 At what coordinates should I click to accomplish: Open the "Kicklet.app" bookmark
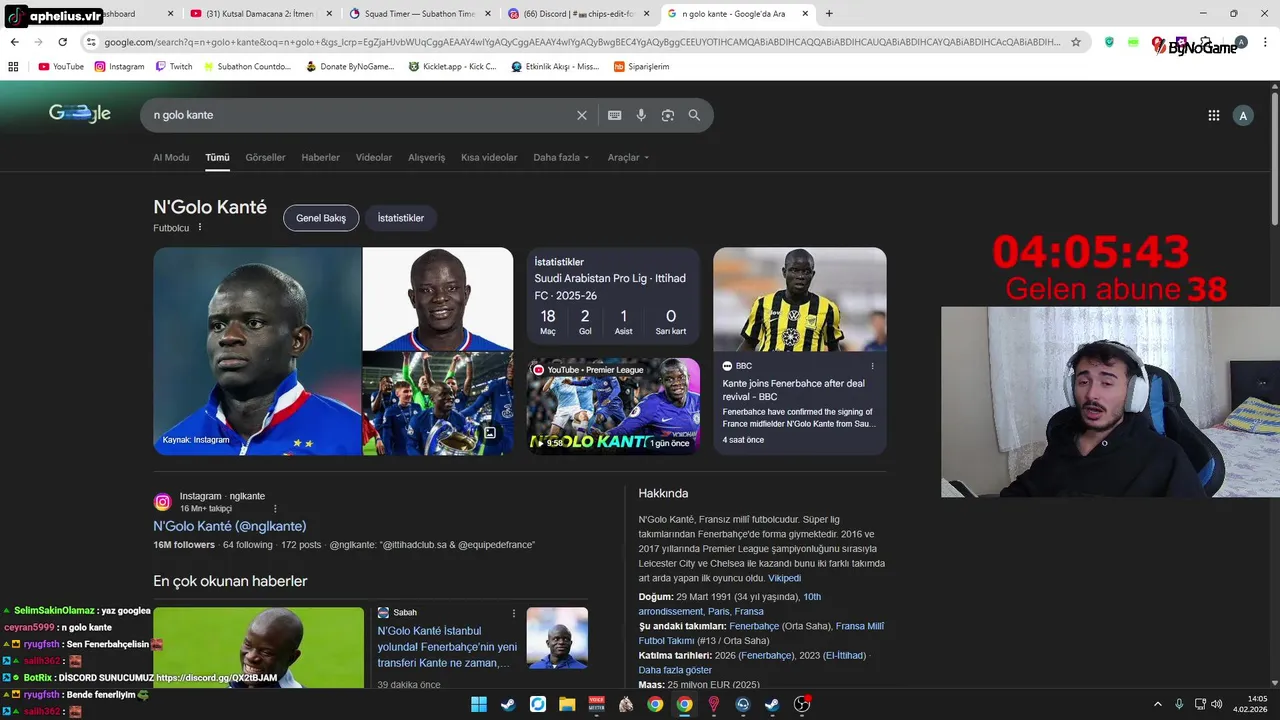[x=453, y=67]
